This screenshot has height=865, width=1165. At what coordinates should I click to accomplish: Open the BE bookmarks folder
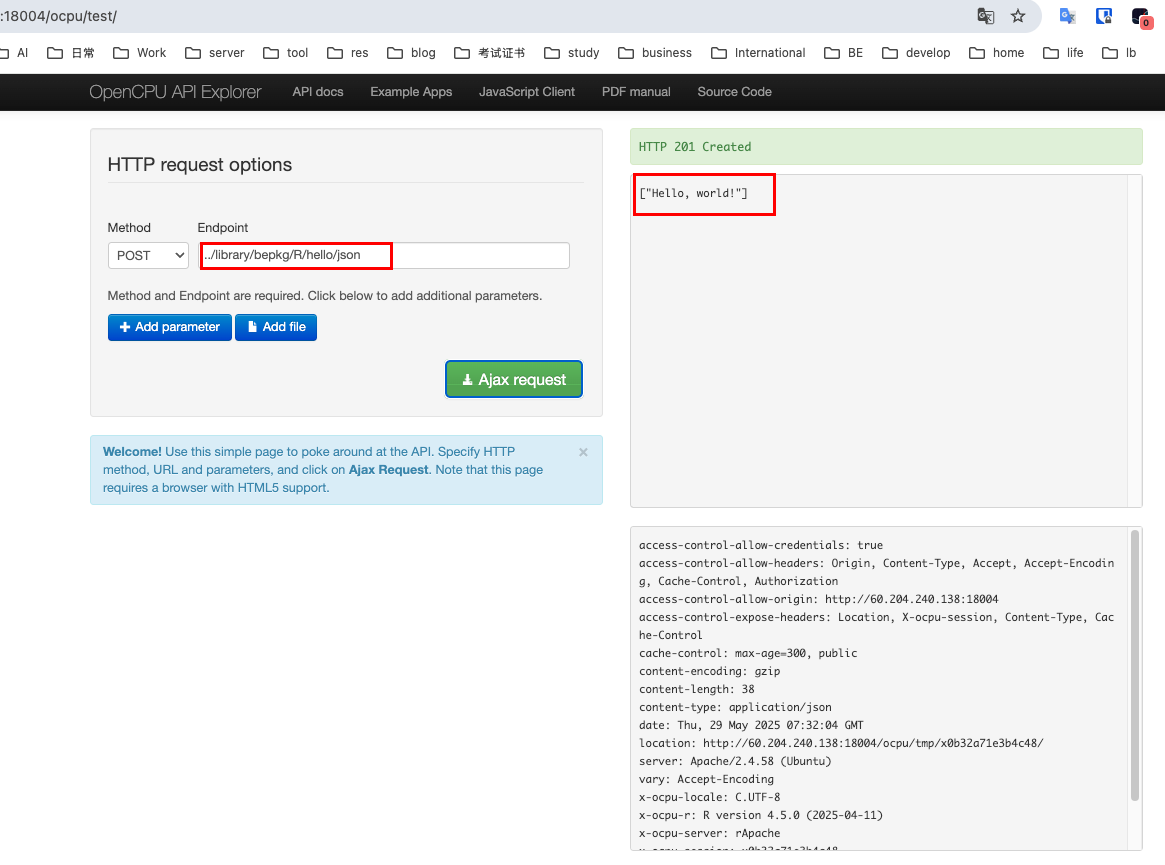point(844,53)
